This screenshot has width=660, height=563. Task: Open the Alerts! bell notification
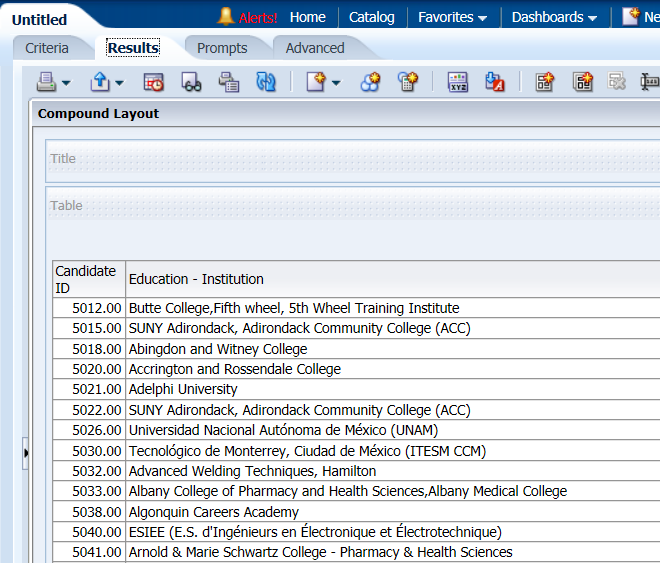247,17
